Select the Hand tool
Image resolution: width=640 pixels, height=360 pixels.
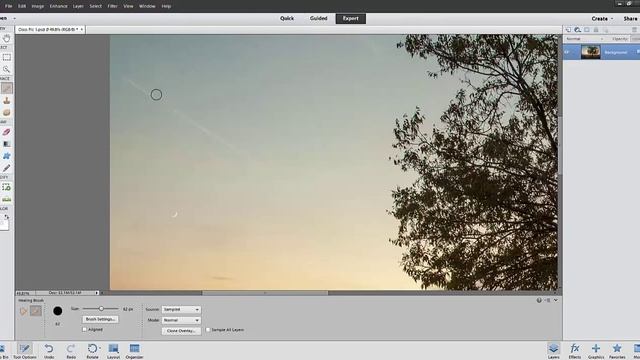7,38
